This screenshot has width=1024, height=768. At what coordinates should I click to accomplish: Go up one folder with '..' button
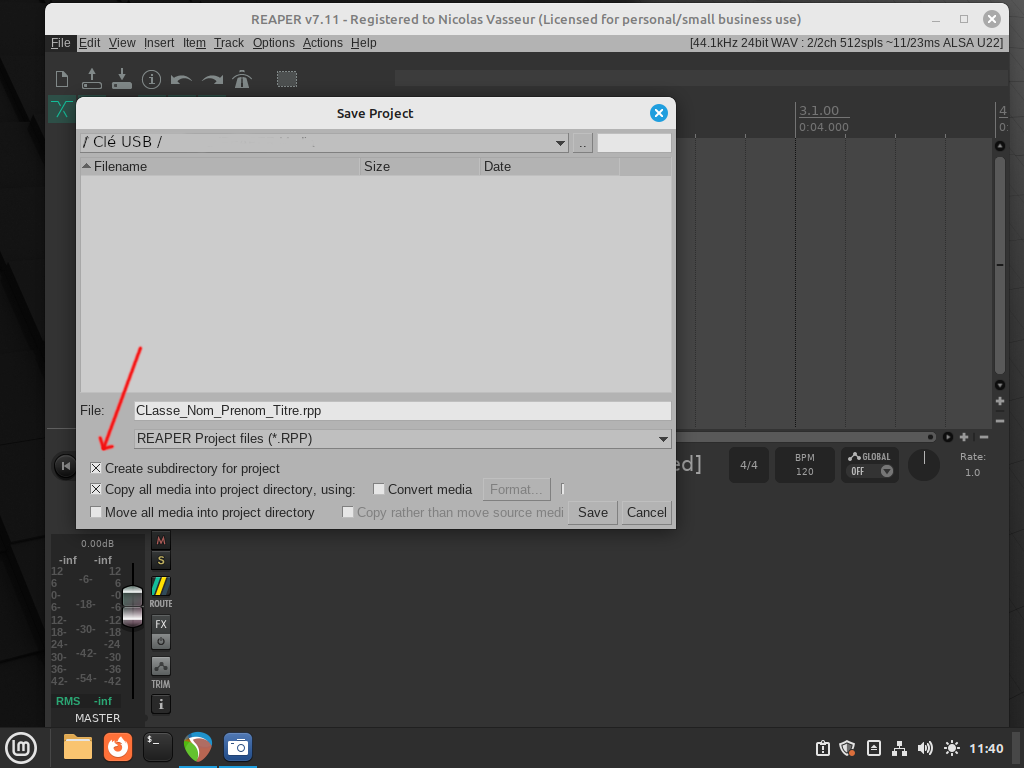(x=583, y=143)
